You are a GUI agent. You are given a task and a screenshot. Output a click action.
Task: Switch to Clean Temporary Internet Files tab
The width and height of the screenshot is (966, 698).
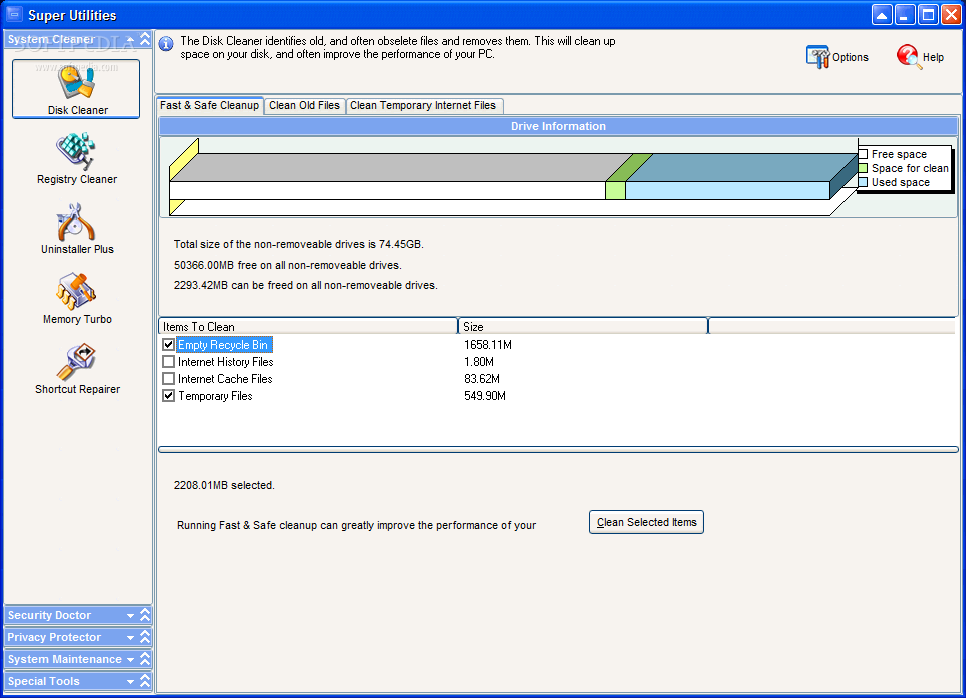pyautogui.click(x=423, y=105)
